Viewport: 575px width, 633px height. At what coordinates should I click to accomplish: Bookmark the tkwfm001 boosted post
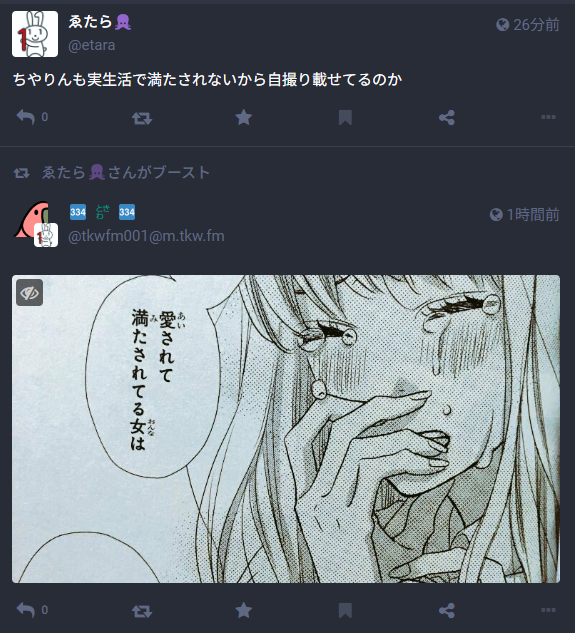point(345,611)
